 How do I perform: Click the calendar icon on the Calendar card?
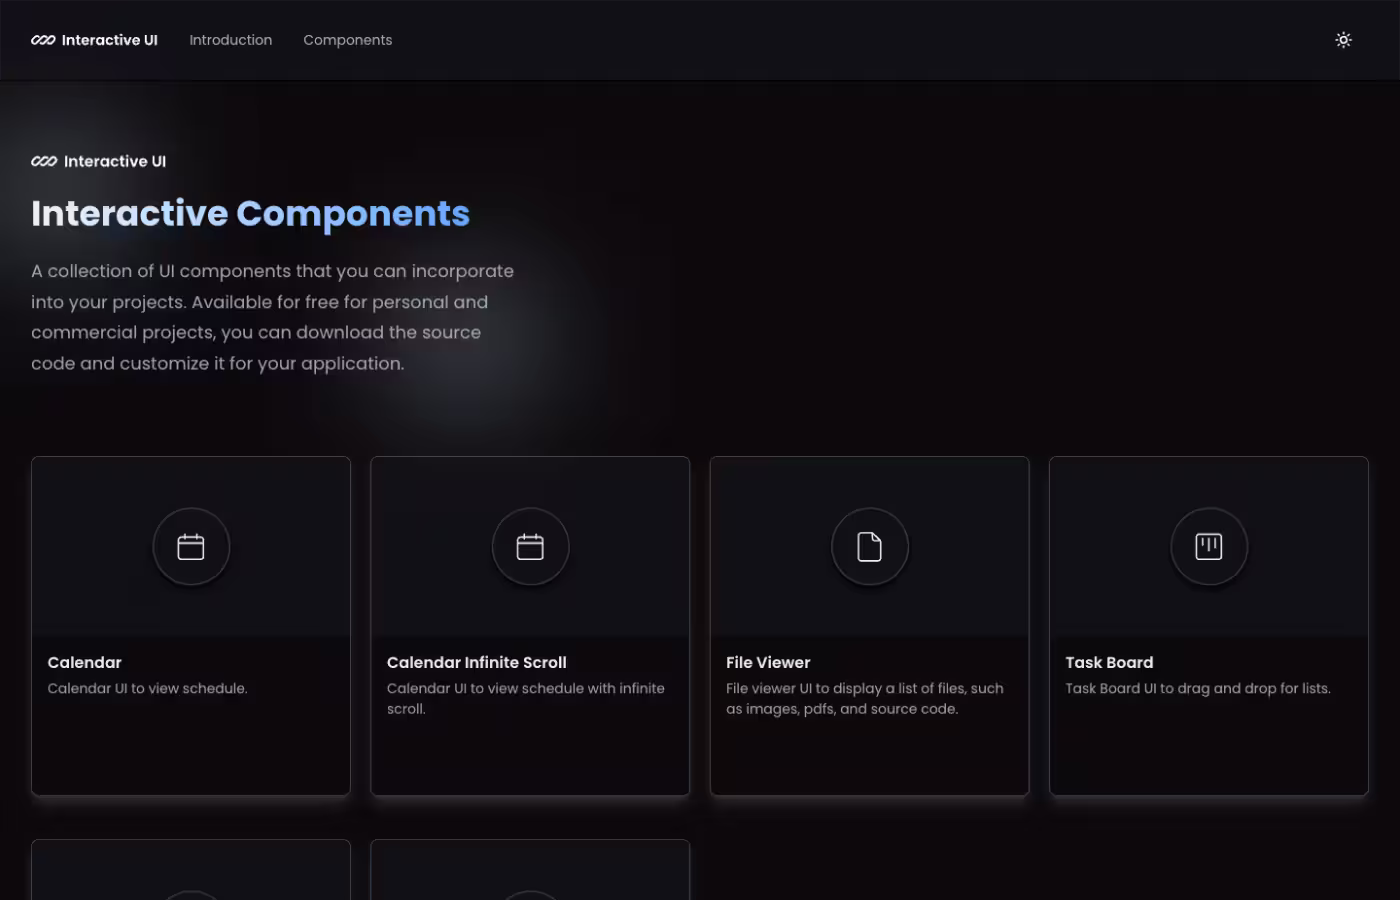point(190,547)
